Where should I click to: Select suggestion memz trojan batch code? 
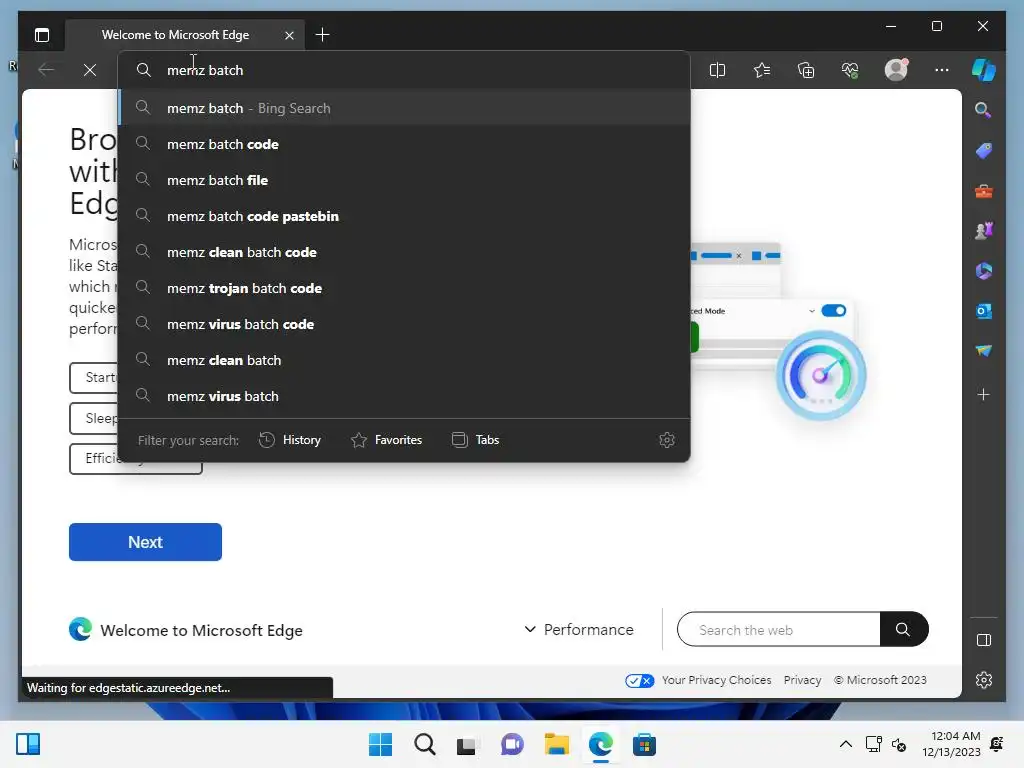click(404, 288)
